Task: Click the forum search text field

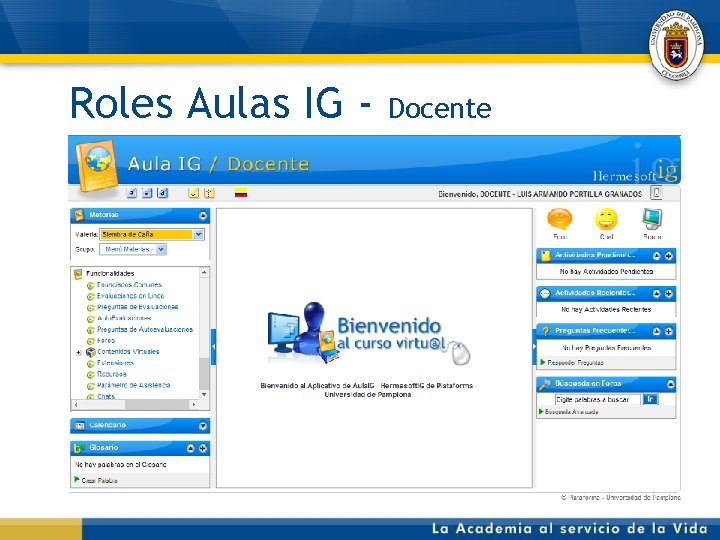Action: click(597, 399)
